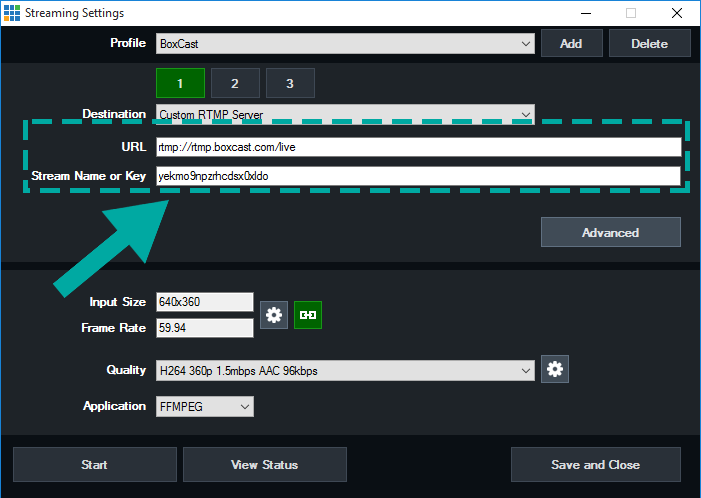Open Quality settings gear icon
701x498 pixels.
[555, 370]
